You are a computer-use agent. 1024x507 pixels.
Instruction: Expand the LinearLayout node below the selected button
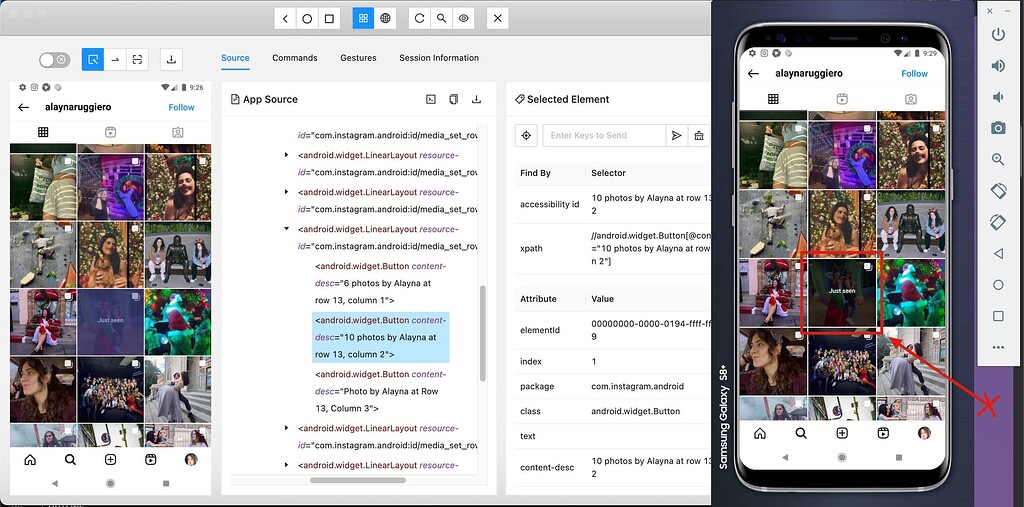coord(287,428)
